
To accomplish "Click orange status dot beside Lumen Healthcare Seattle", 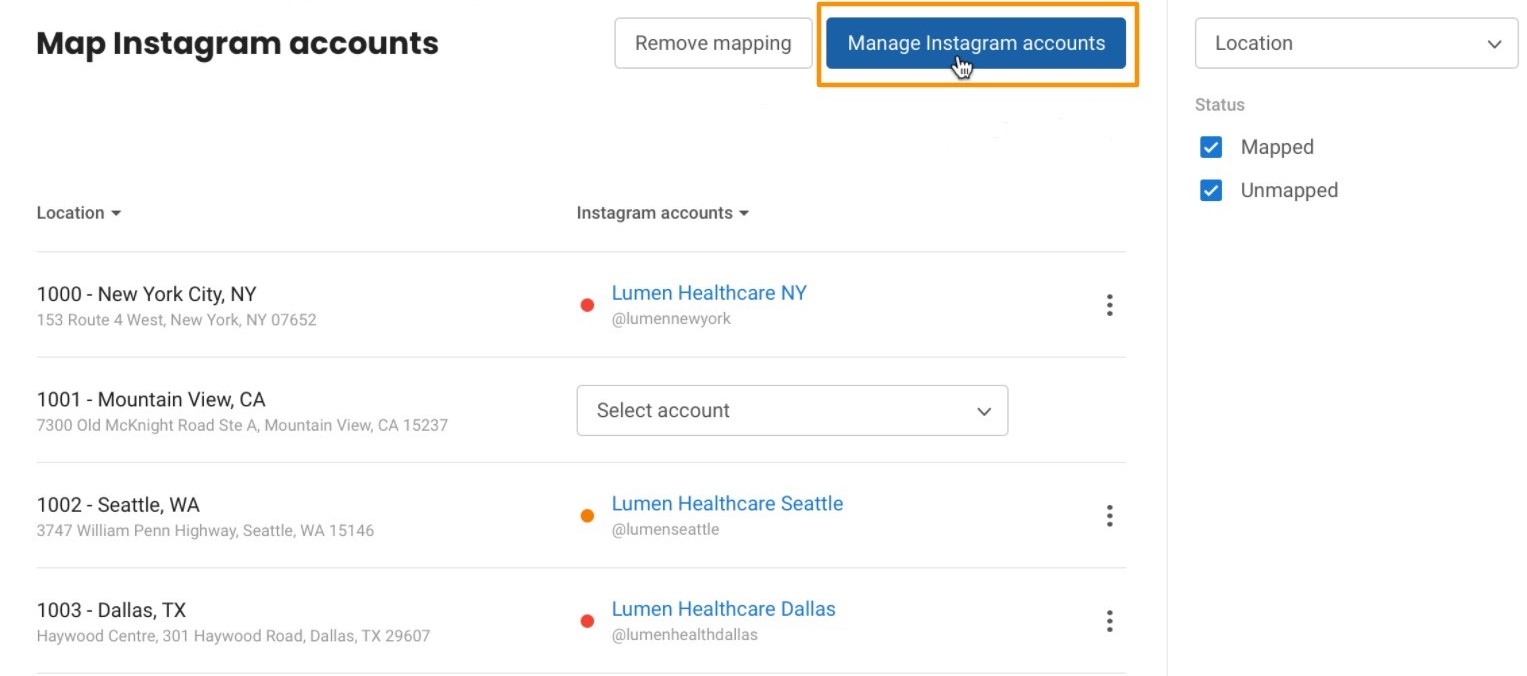I will coord(588,516).
